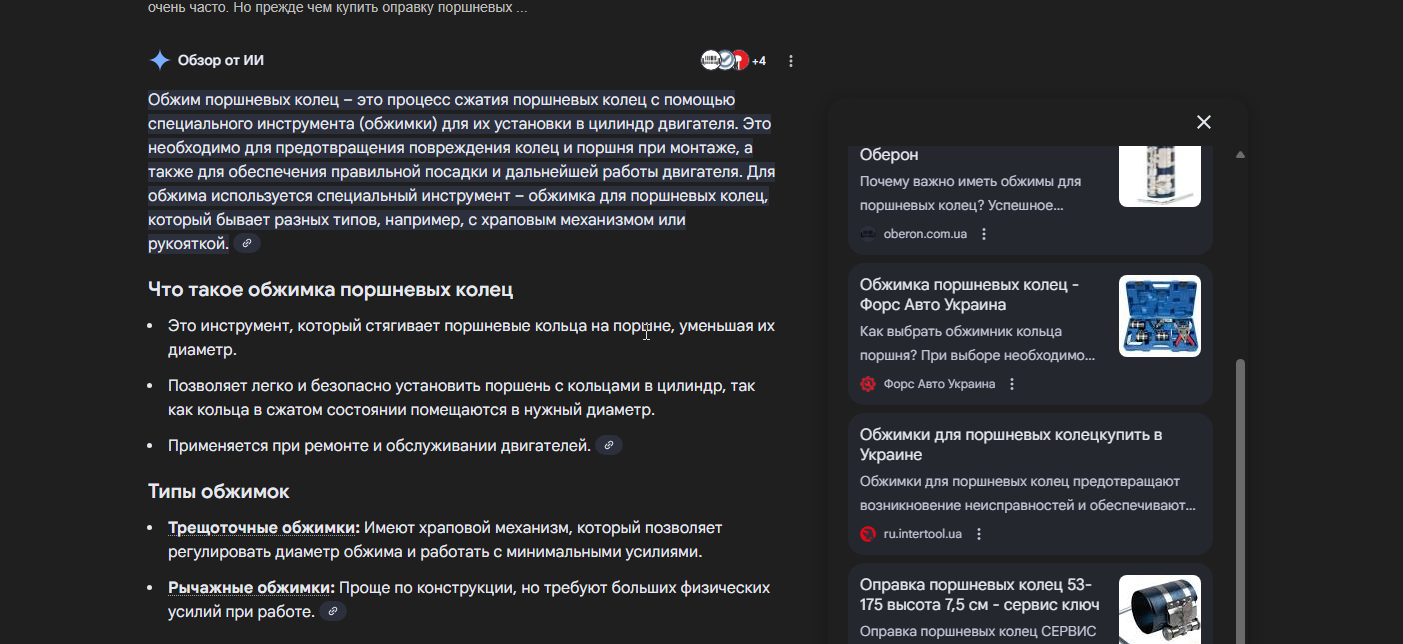Screen dimensions: 1403x644
Task: Open the Оберон product thumbnail
Action: point(1160,176)
